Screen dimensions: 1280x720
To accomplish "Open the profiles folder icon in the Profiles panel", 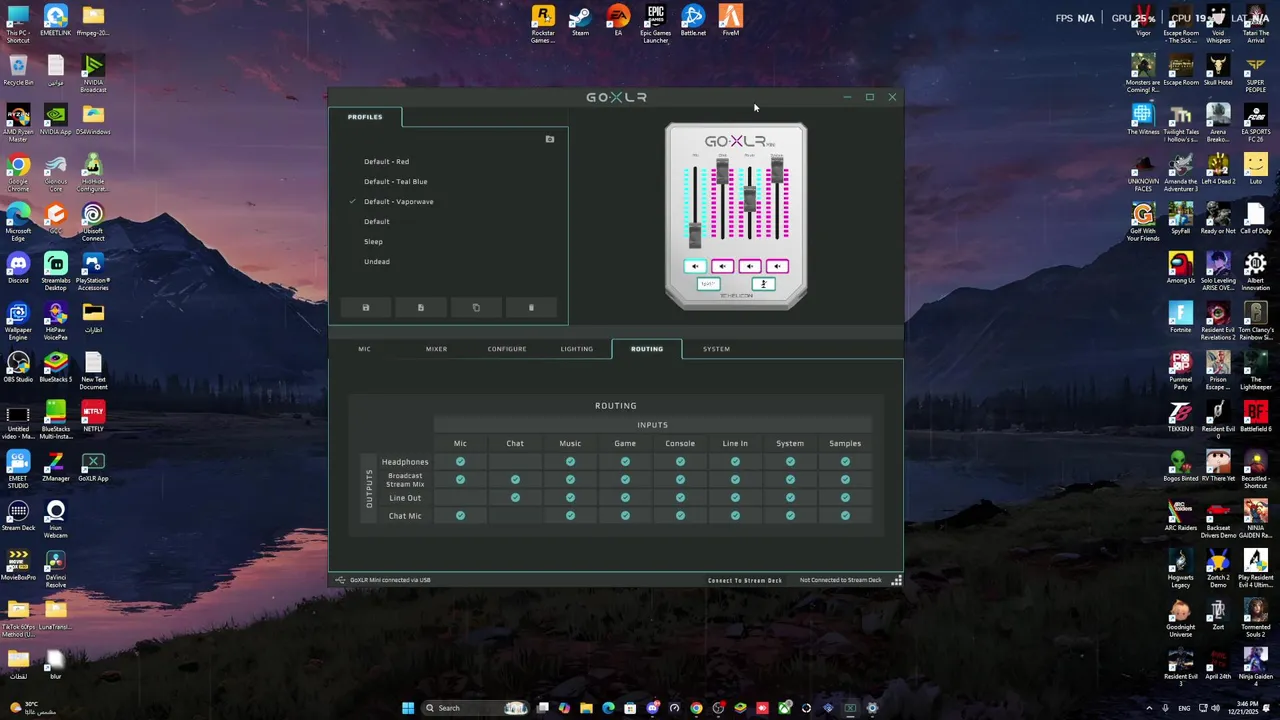I will coord(550,139).
